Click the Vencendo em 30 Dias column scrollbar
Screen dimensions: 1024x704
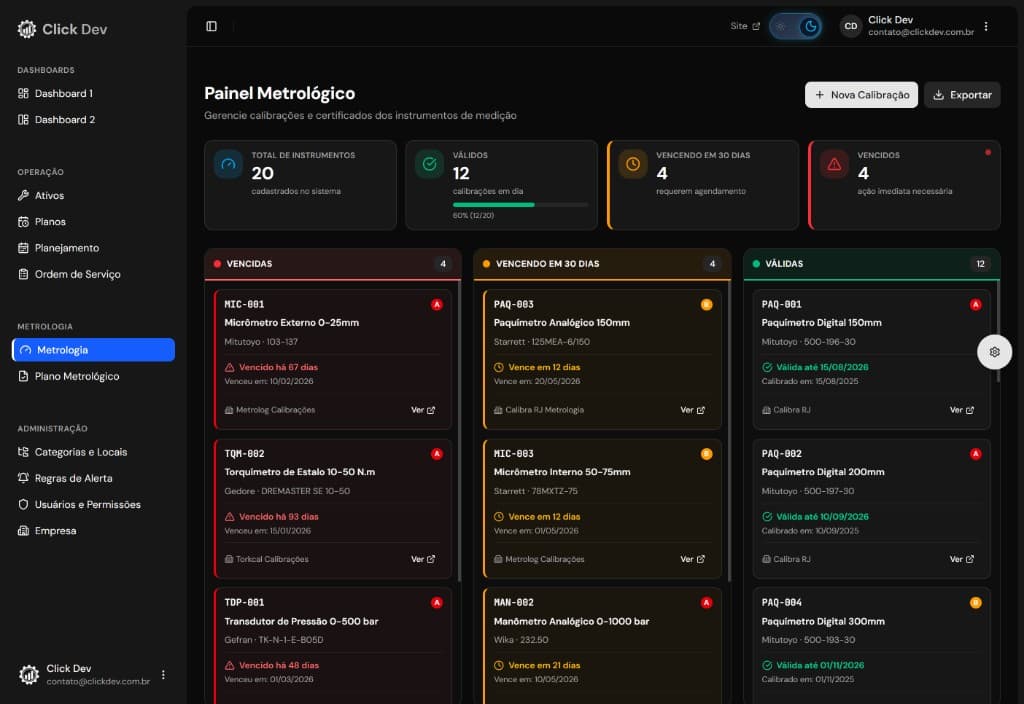tap(729, 431)
